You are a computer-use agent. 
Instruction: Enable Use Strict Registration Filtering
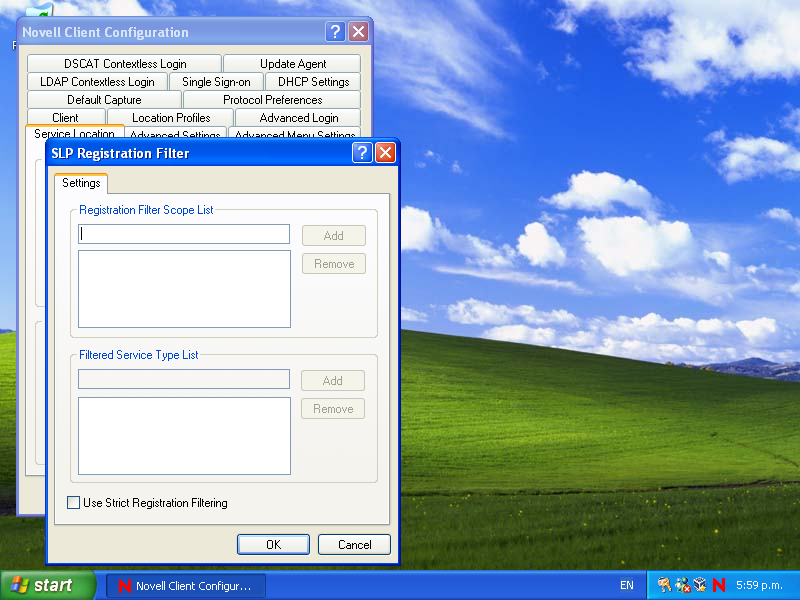click(x=73, y=503)
